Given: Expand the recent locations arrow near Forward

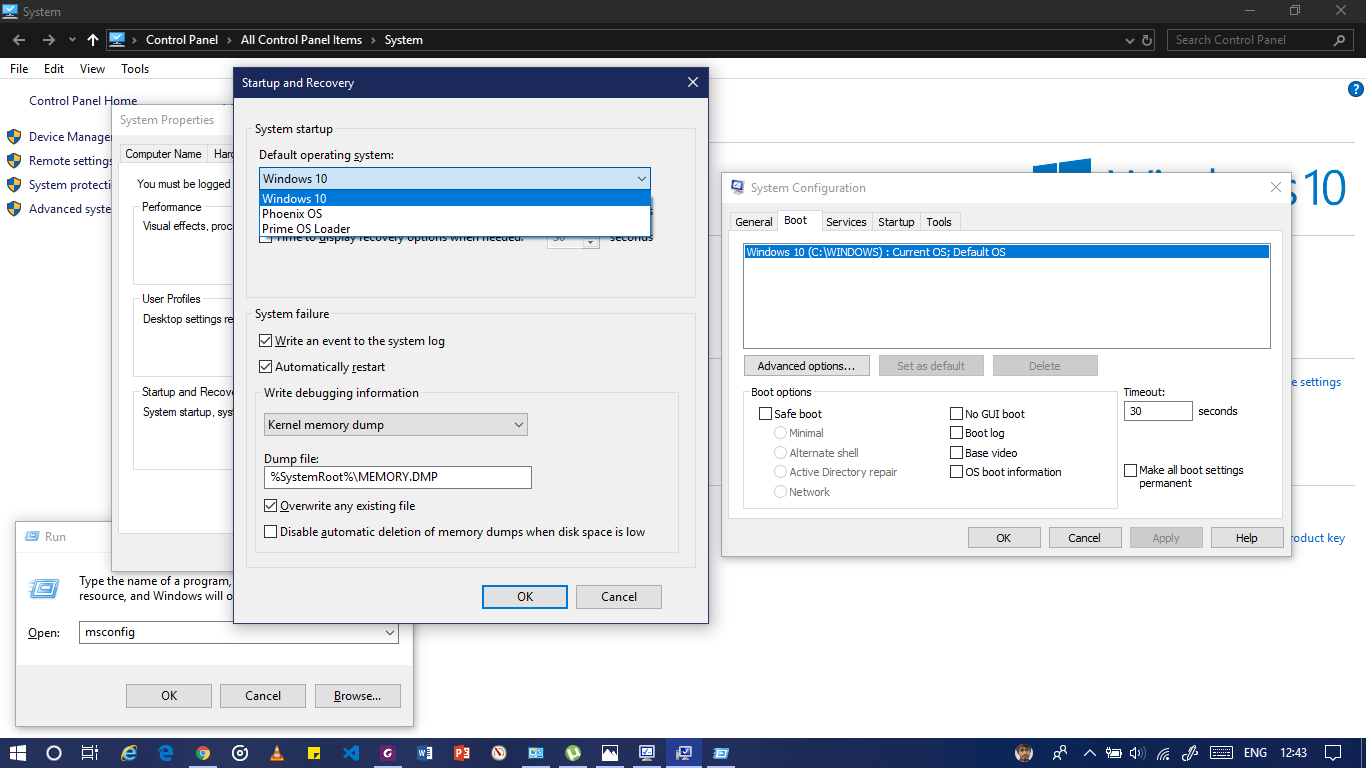Looking at the screenshot, I should click(72, 40).
